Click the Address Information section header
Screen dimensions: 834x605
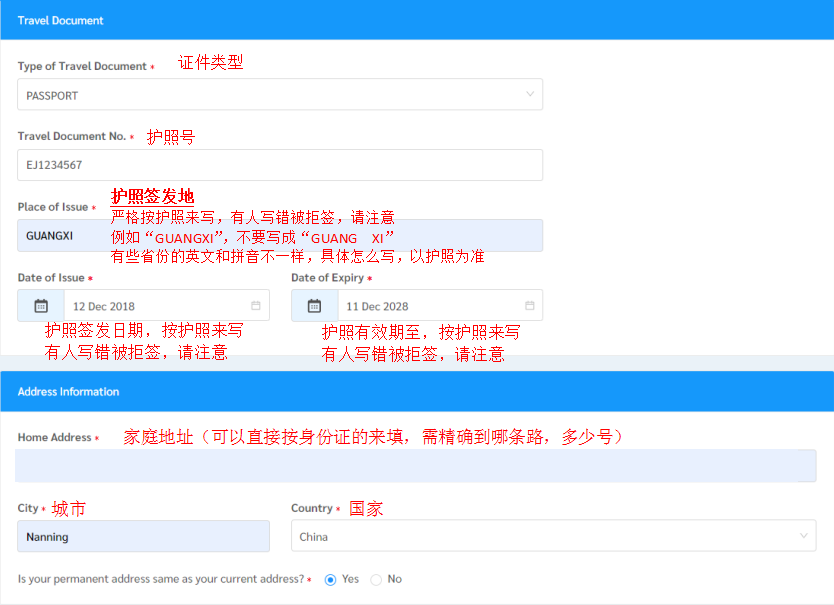click(x=68, y=392)
